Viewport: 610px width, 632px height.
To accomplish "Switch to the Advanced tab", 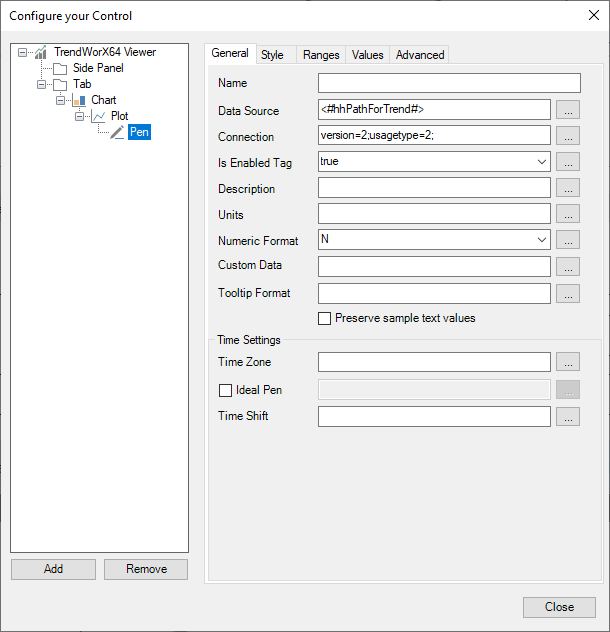I will point(420,55).
